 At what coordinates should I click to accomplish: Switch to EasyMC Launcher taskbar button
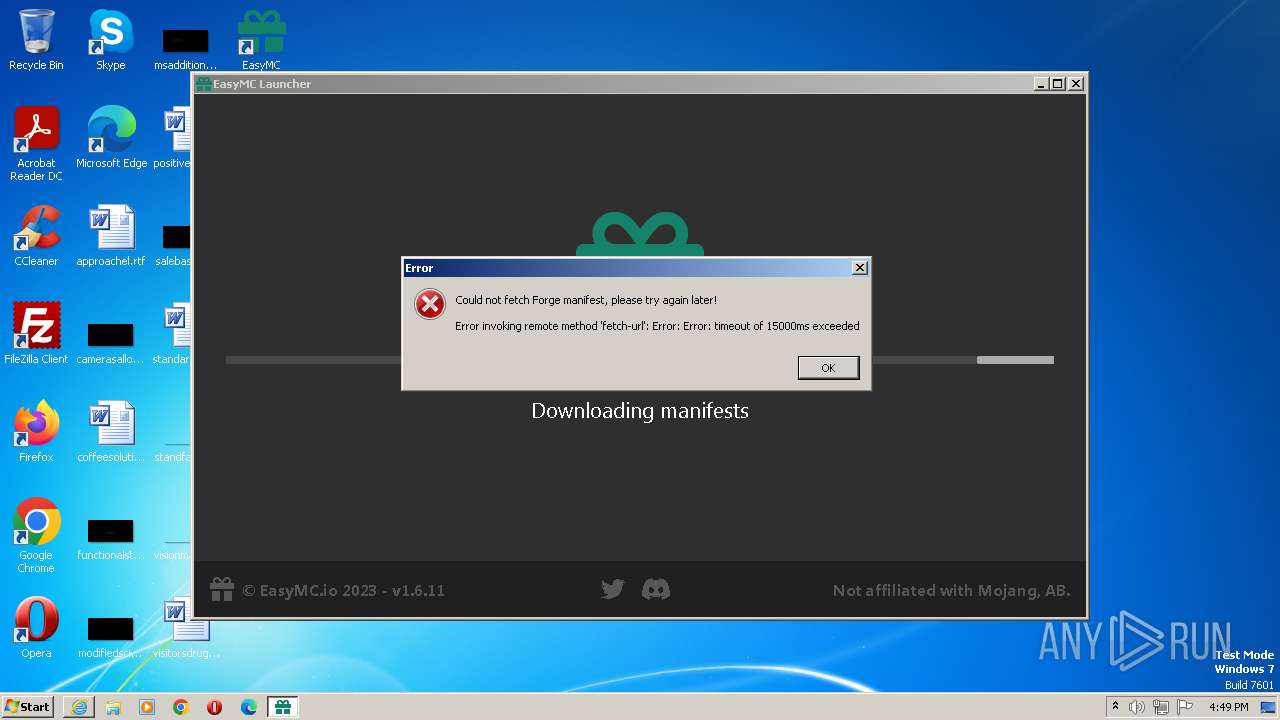coord(283,707)
